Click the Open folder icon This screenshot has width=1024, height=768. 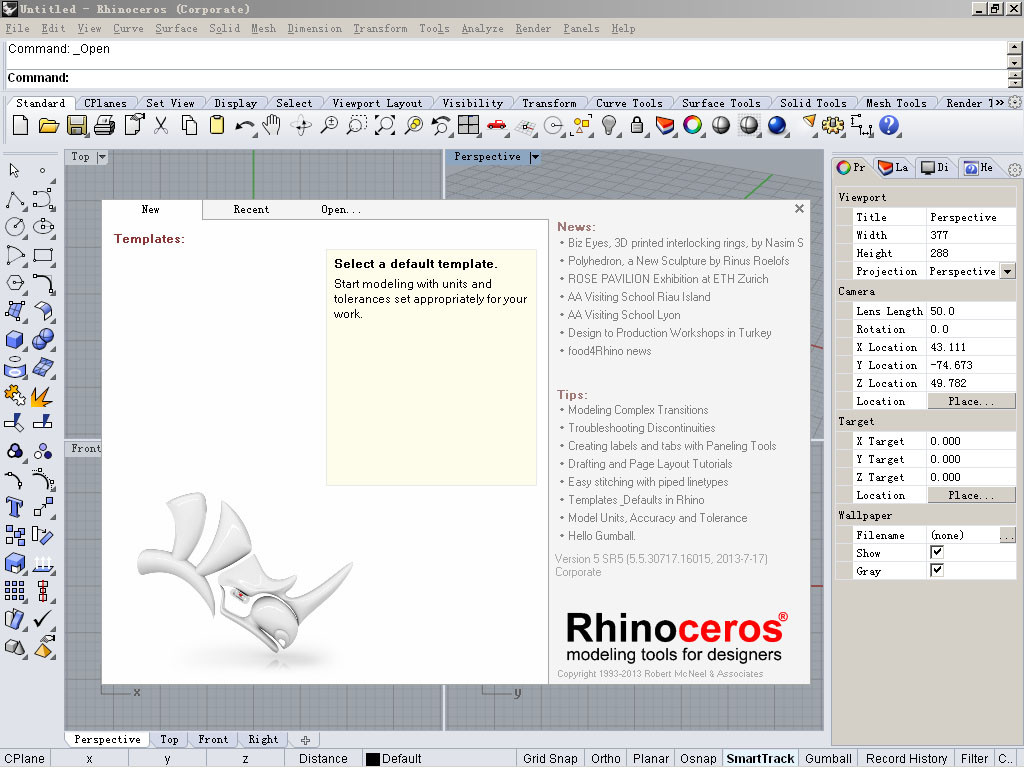tap(48, 125)
